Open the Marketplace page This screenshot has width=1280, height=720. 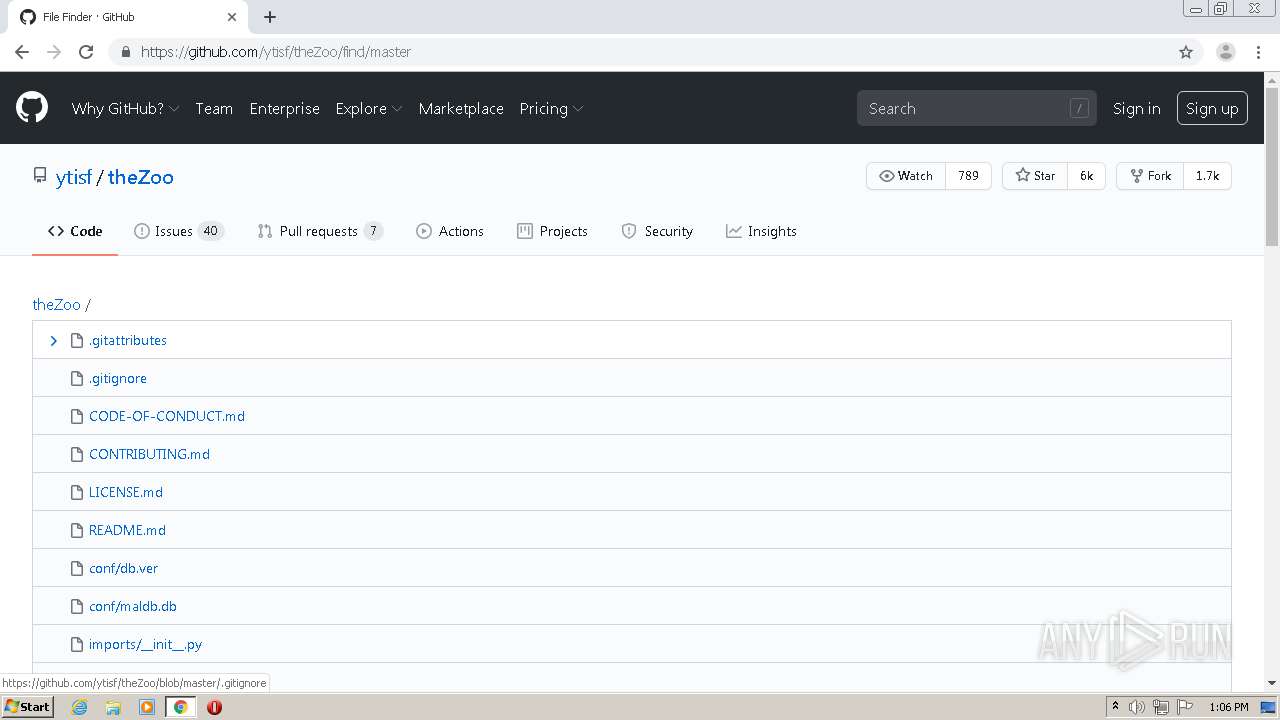coord(461,108)
